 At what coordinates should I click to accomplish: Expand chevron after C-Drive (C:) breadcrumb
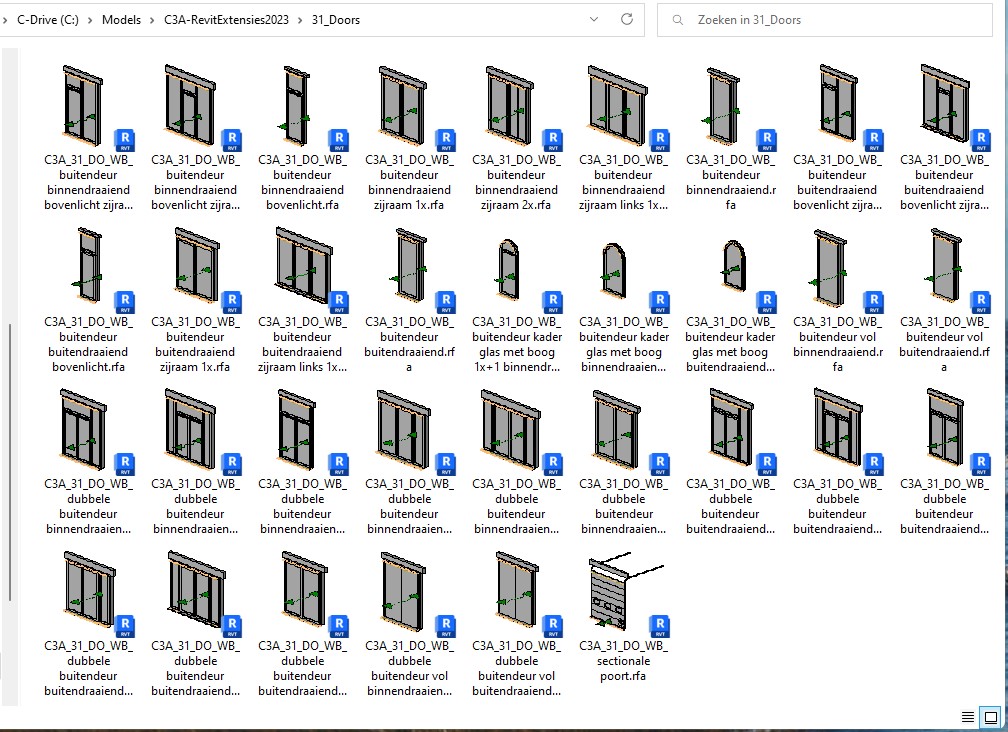[x=89, y=20]
